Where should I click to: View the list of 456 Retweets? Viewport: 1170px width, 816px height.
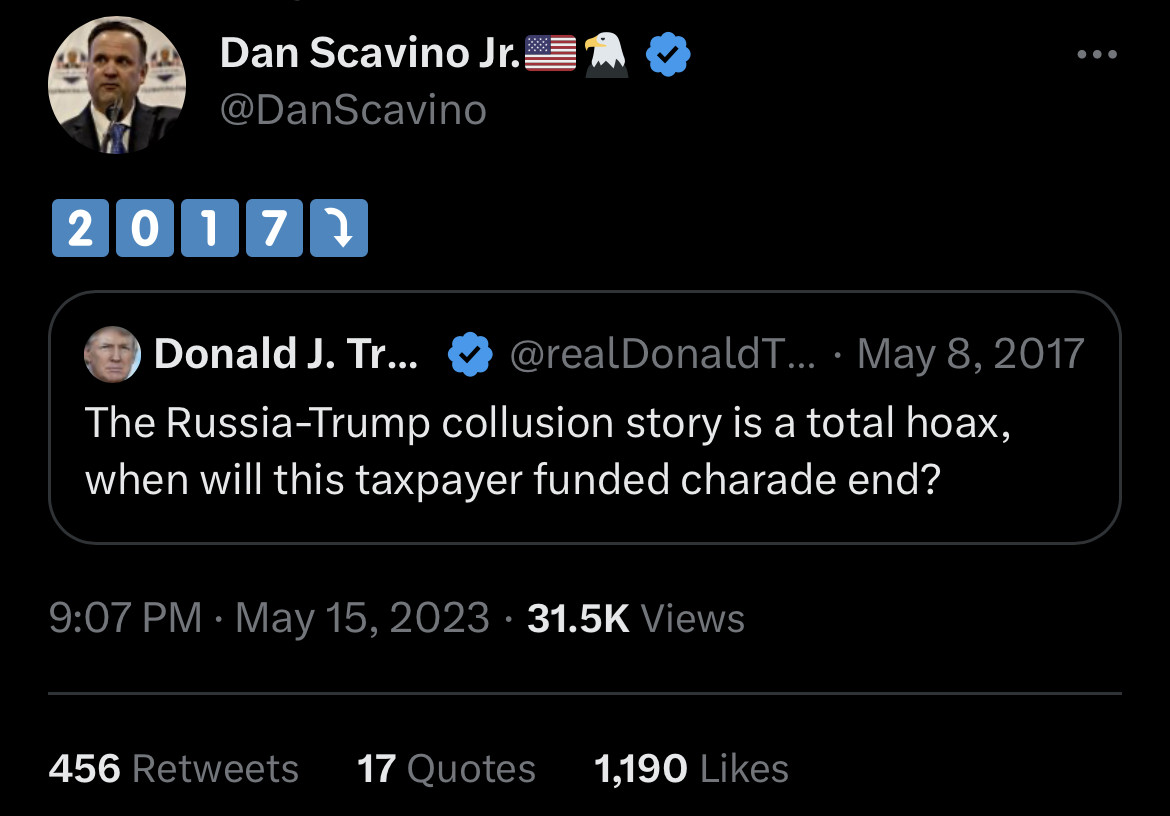(x=174, y=769)
